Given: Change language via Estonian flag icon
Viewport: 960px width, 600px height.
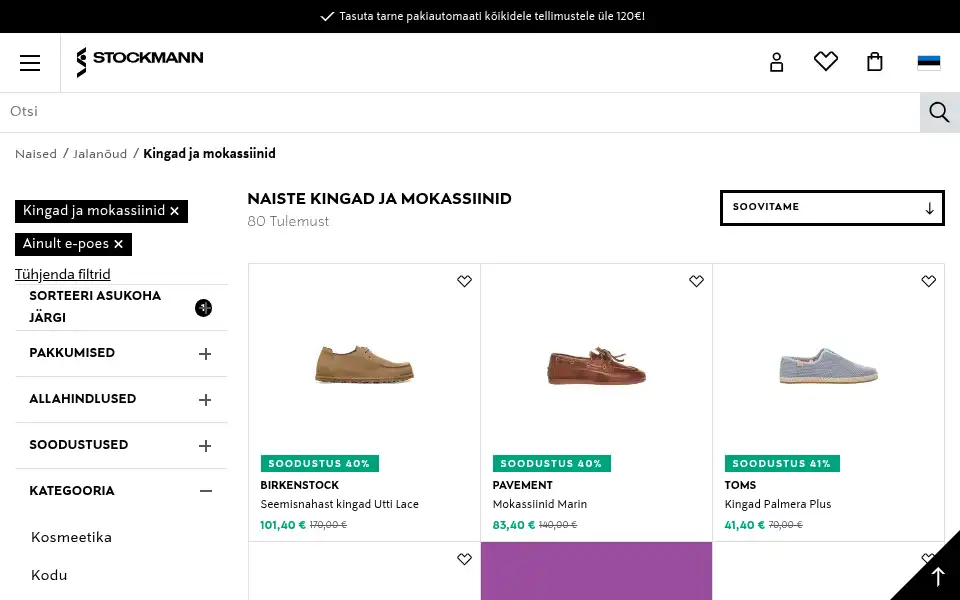Looking at the screenshot, I should click(928, 62).
